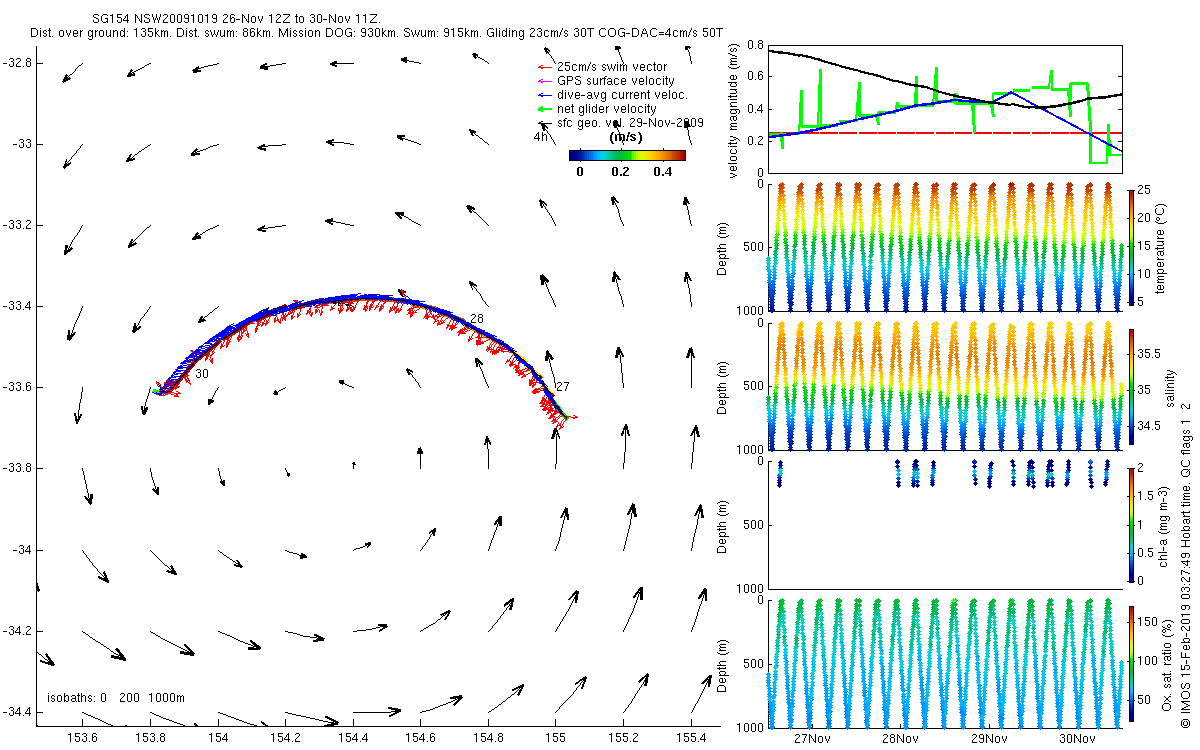The height and width of the screenshot is (750, 1200).
Task: Click the '28Nov' date tick
Action: 900,739
